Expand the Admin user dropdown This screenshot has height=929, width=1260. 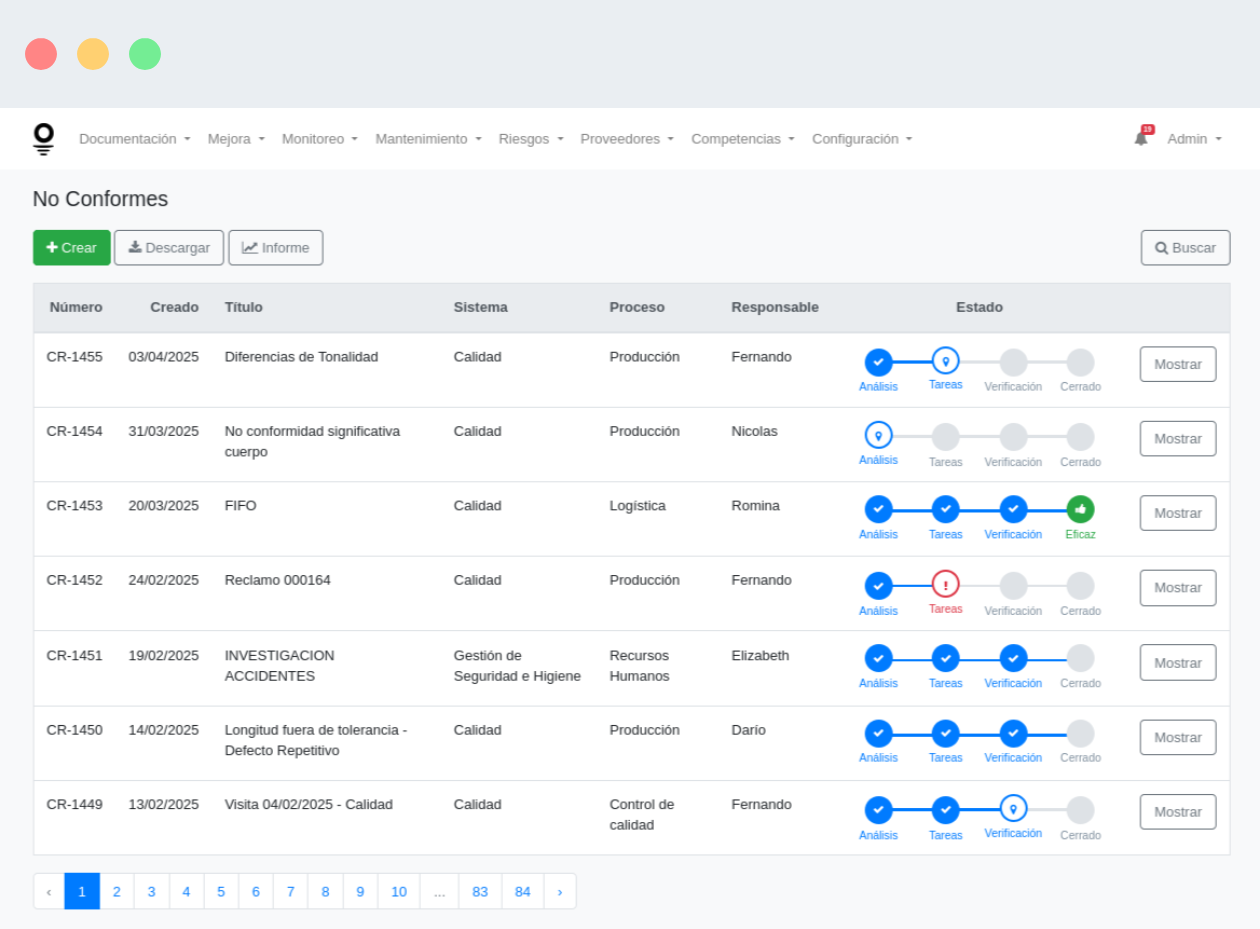point(1194,139)
